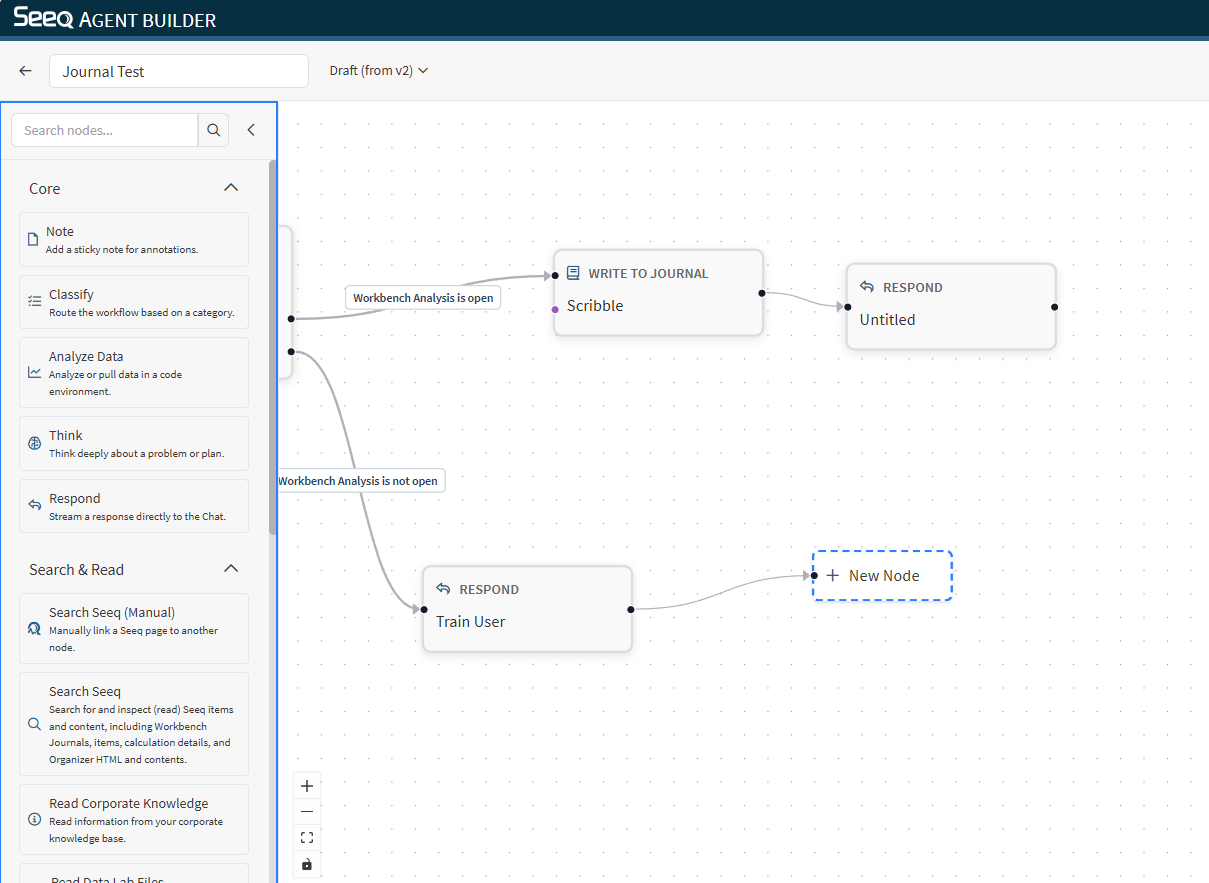Click the New Node placeholder
The height and width of the screenshot is (883, 1209).
pos(882,576)
